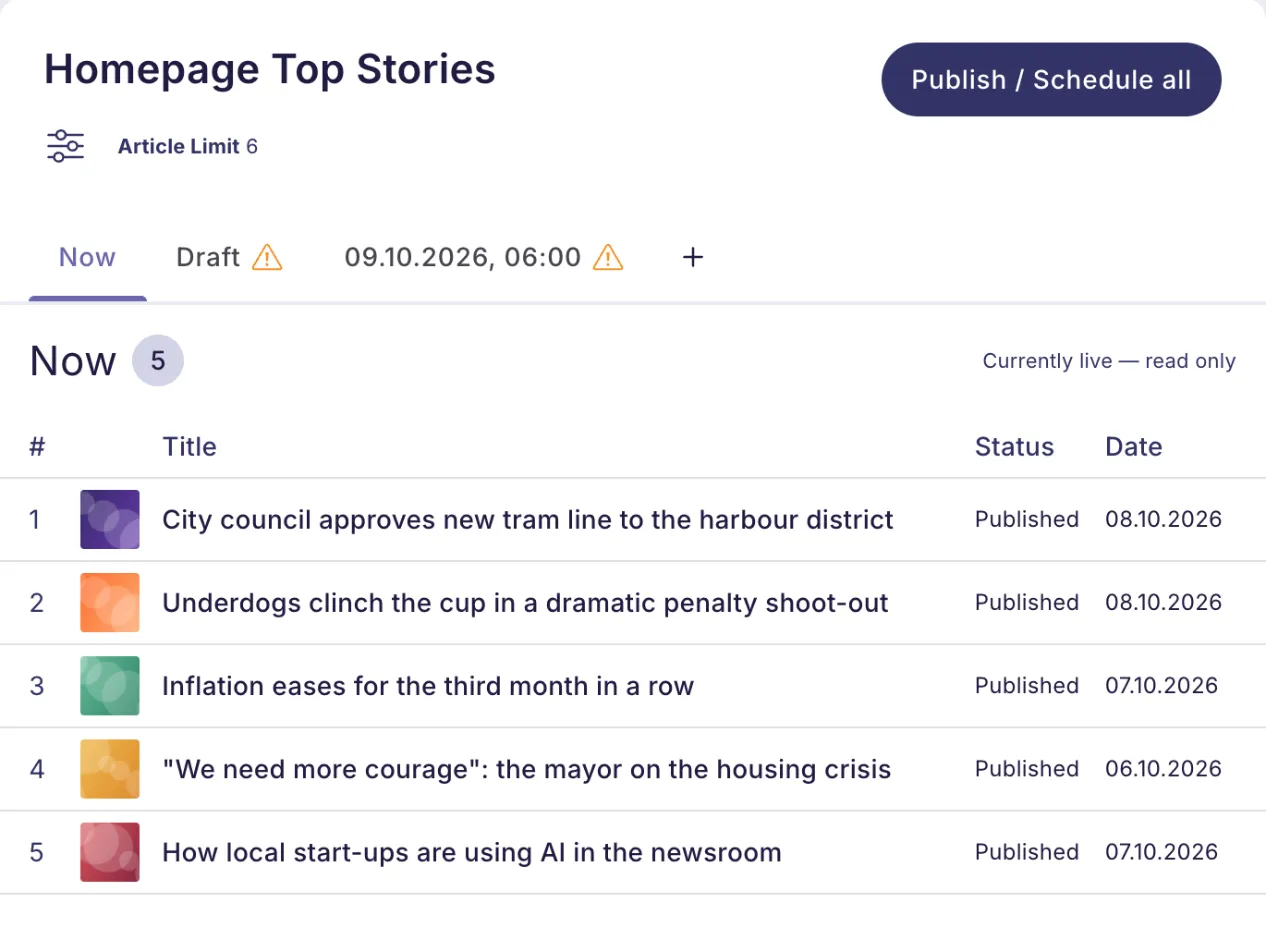The width and height of the screenshot is (1266, 952).
Task: Open "City council approves new tram line" article
Action: click(x=528, y=520)
